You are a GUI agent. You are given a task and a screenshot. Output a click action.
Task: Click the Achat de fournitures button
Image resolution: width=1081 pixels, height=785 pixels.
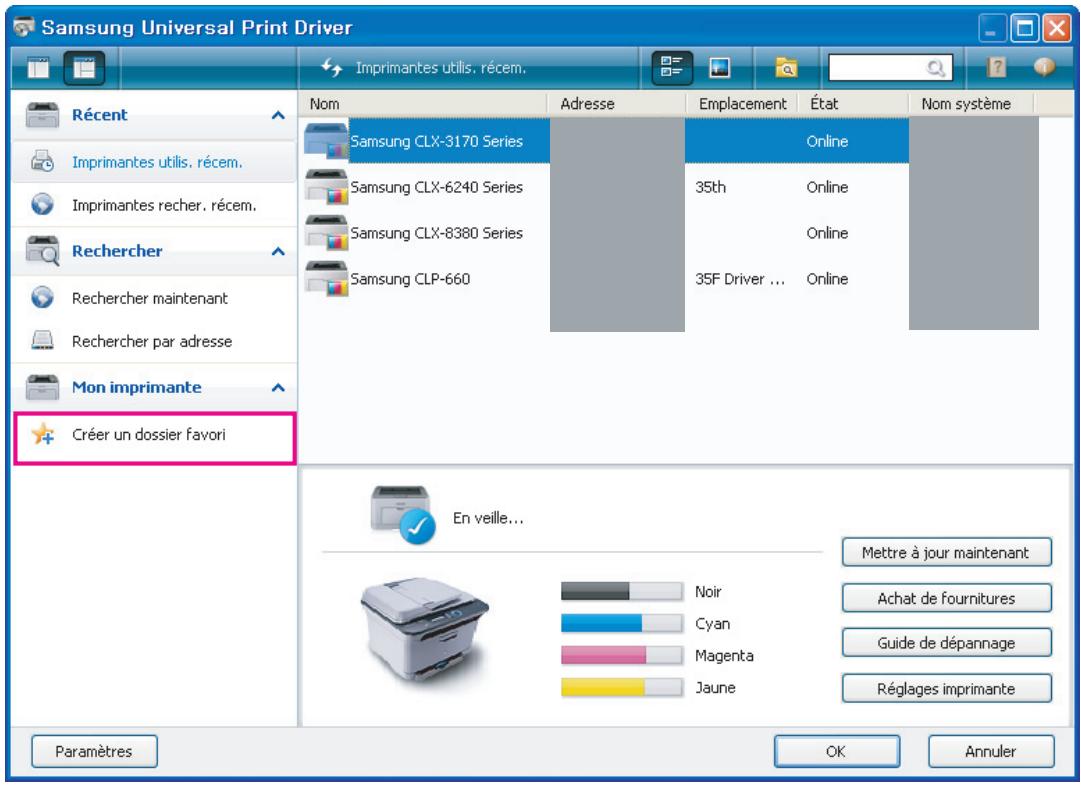coord(947,598)
